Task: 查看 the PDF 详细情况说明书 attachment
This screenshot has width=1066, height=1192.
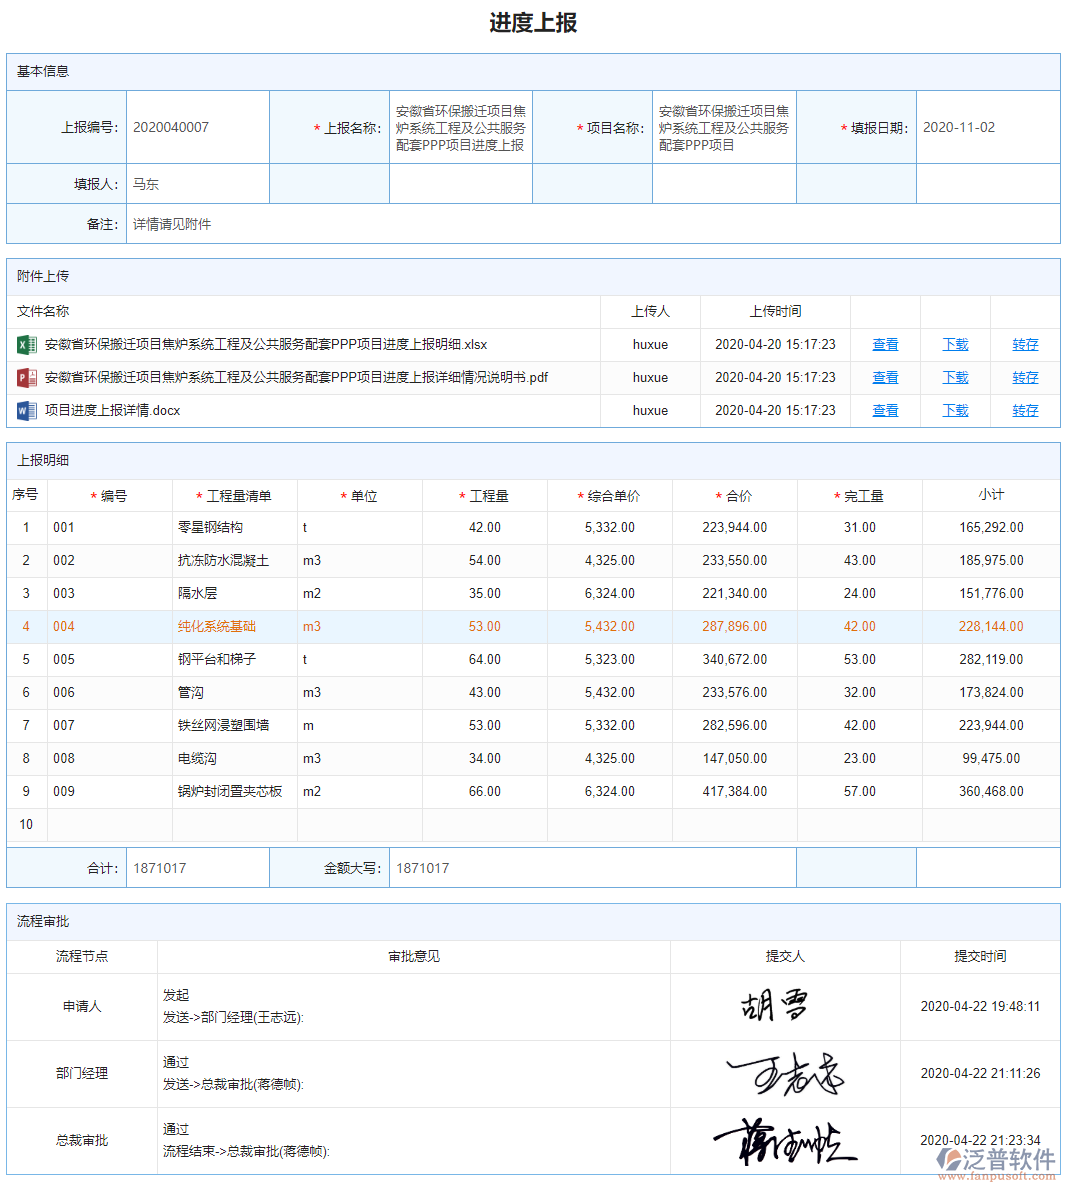Action: point(884,377)
